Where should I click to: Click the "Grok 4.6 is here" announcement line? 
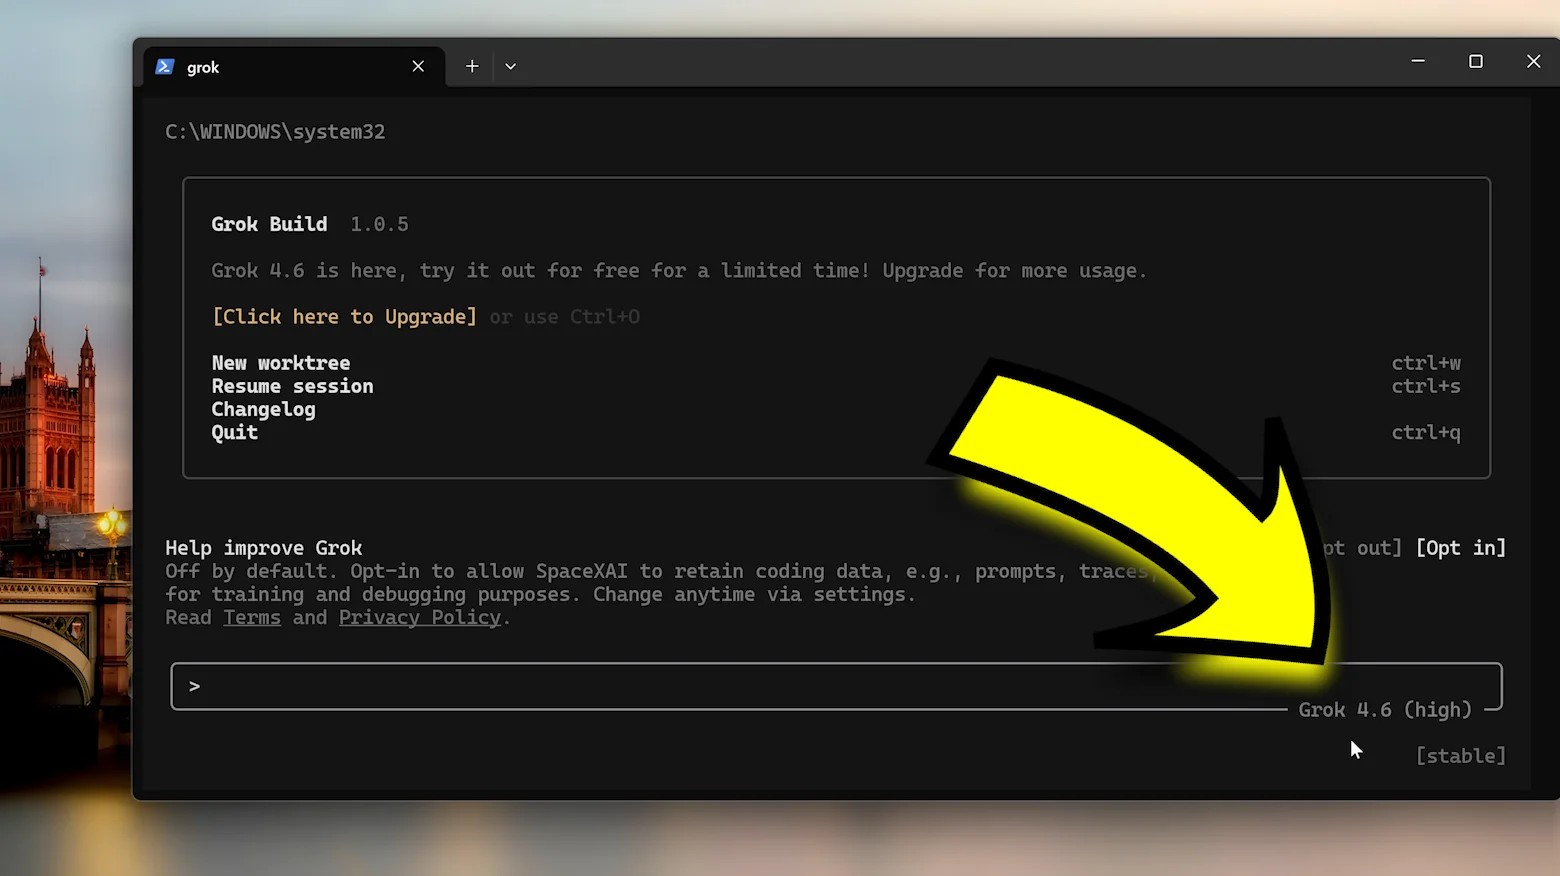click(x=678, y=271)
